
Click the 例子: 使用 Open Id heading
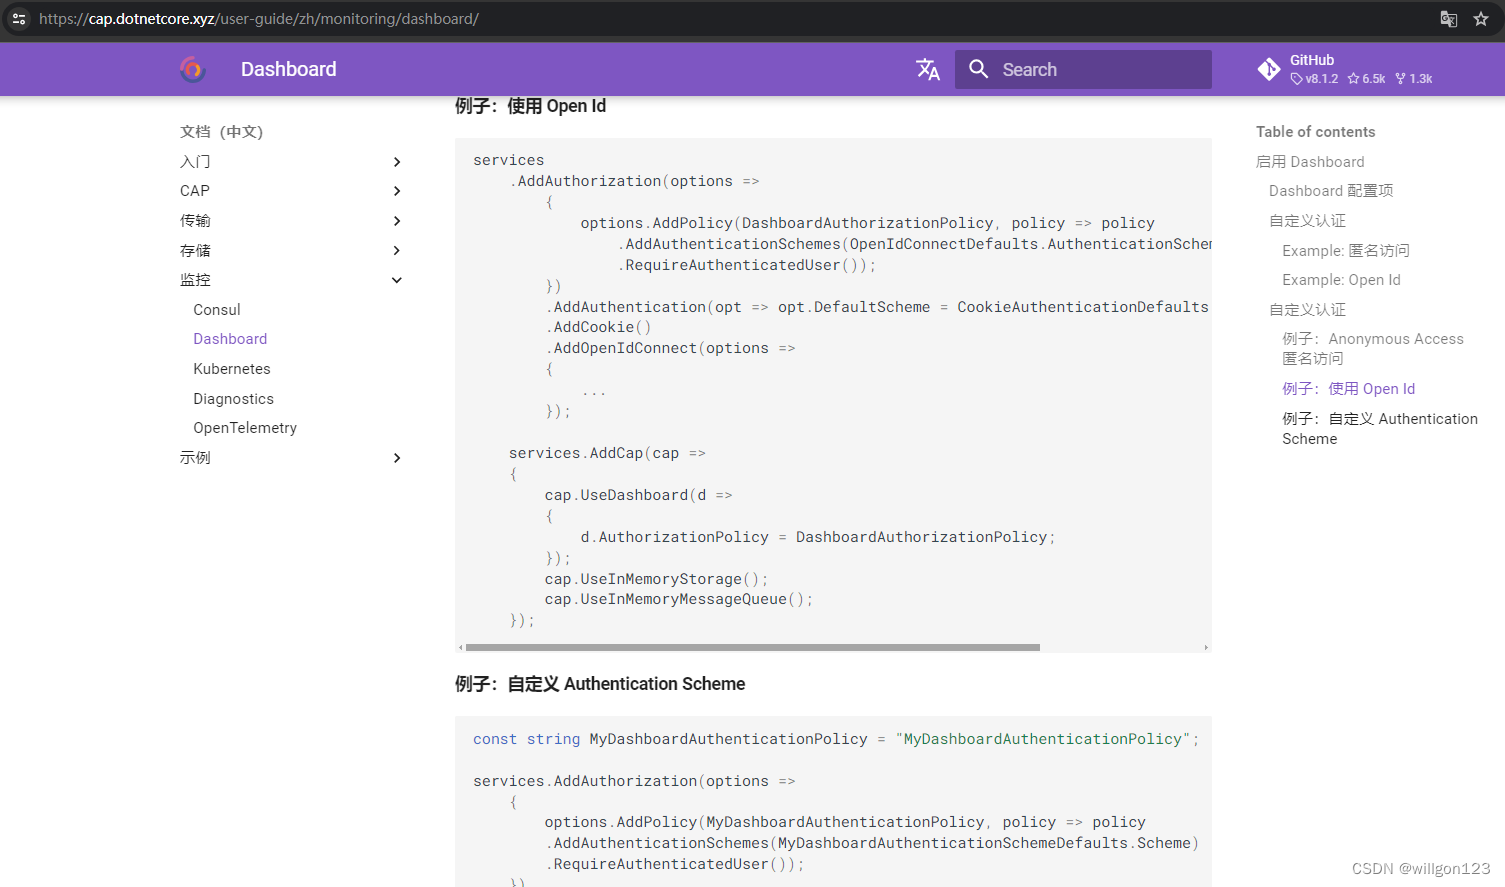click(x=530, y=106)
